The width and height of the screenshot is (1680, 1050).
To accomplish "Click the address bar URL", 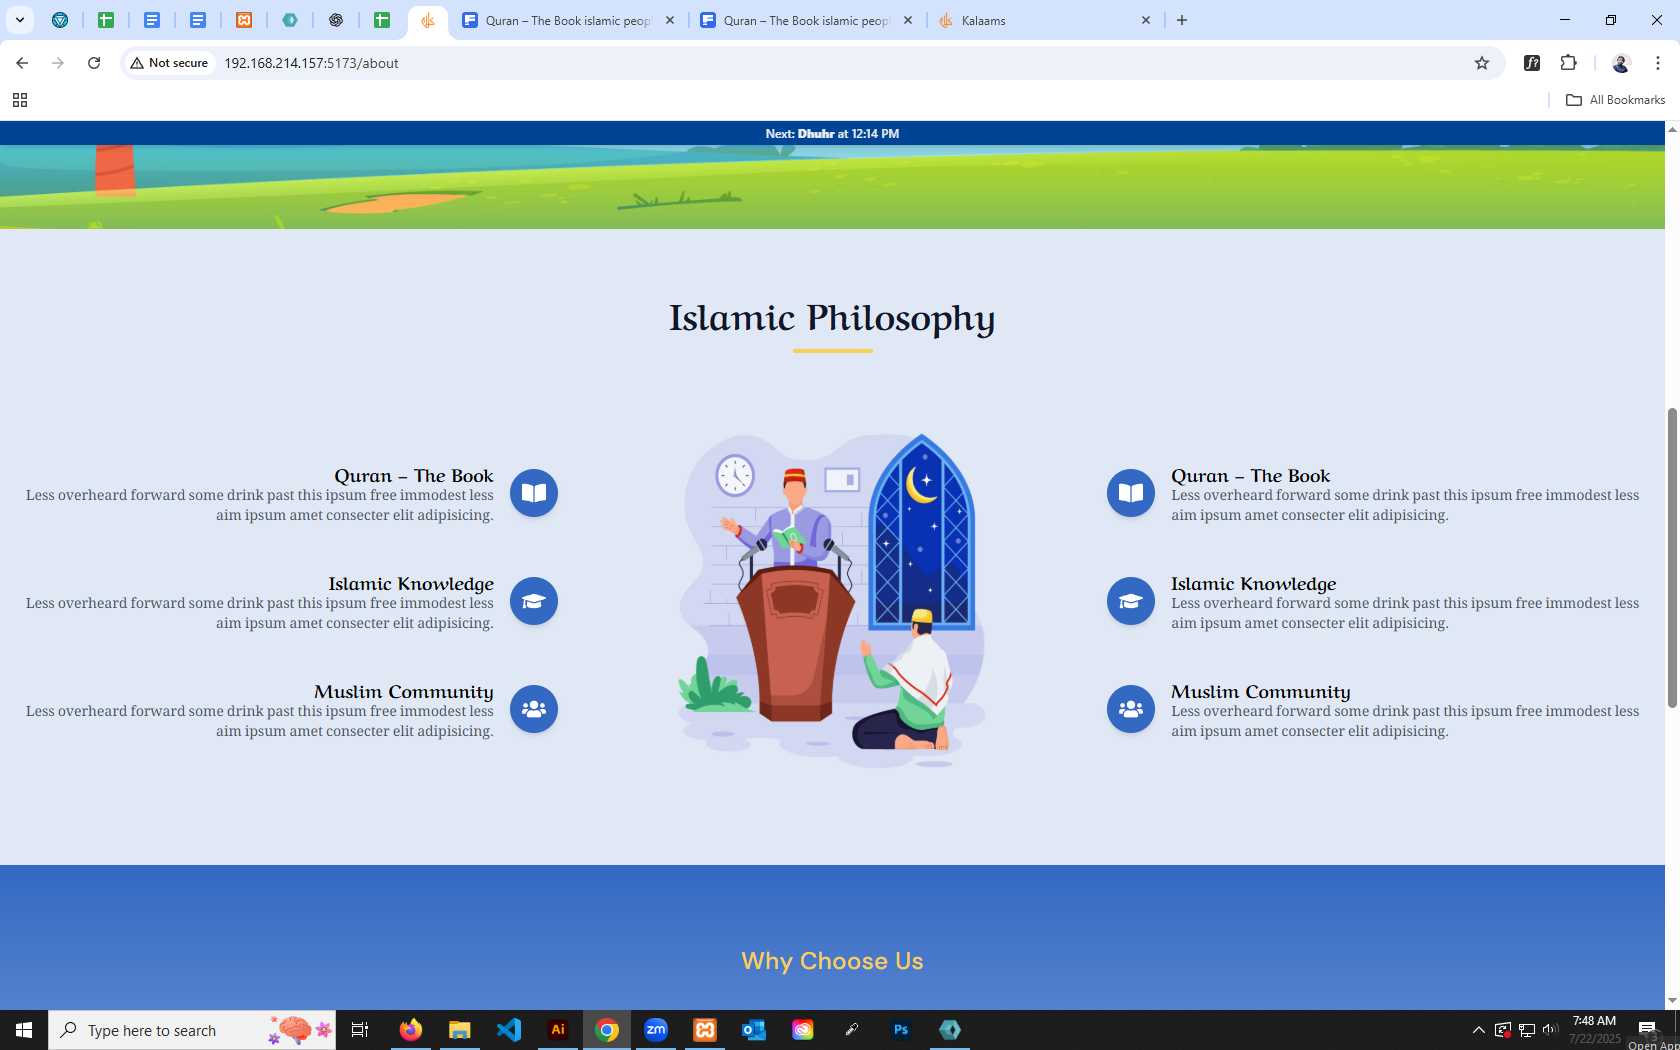I will pos(311,63).
